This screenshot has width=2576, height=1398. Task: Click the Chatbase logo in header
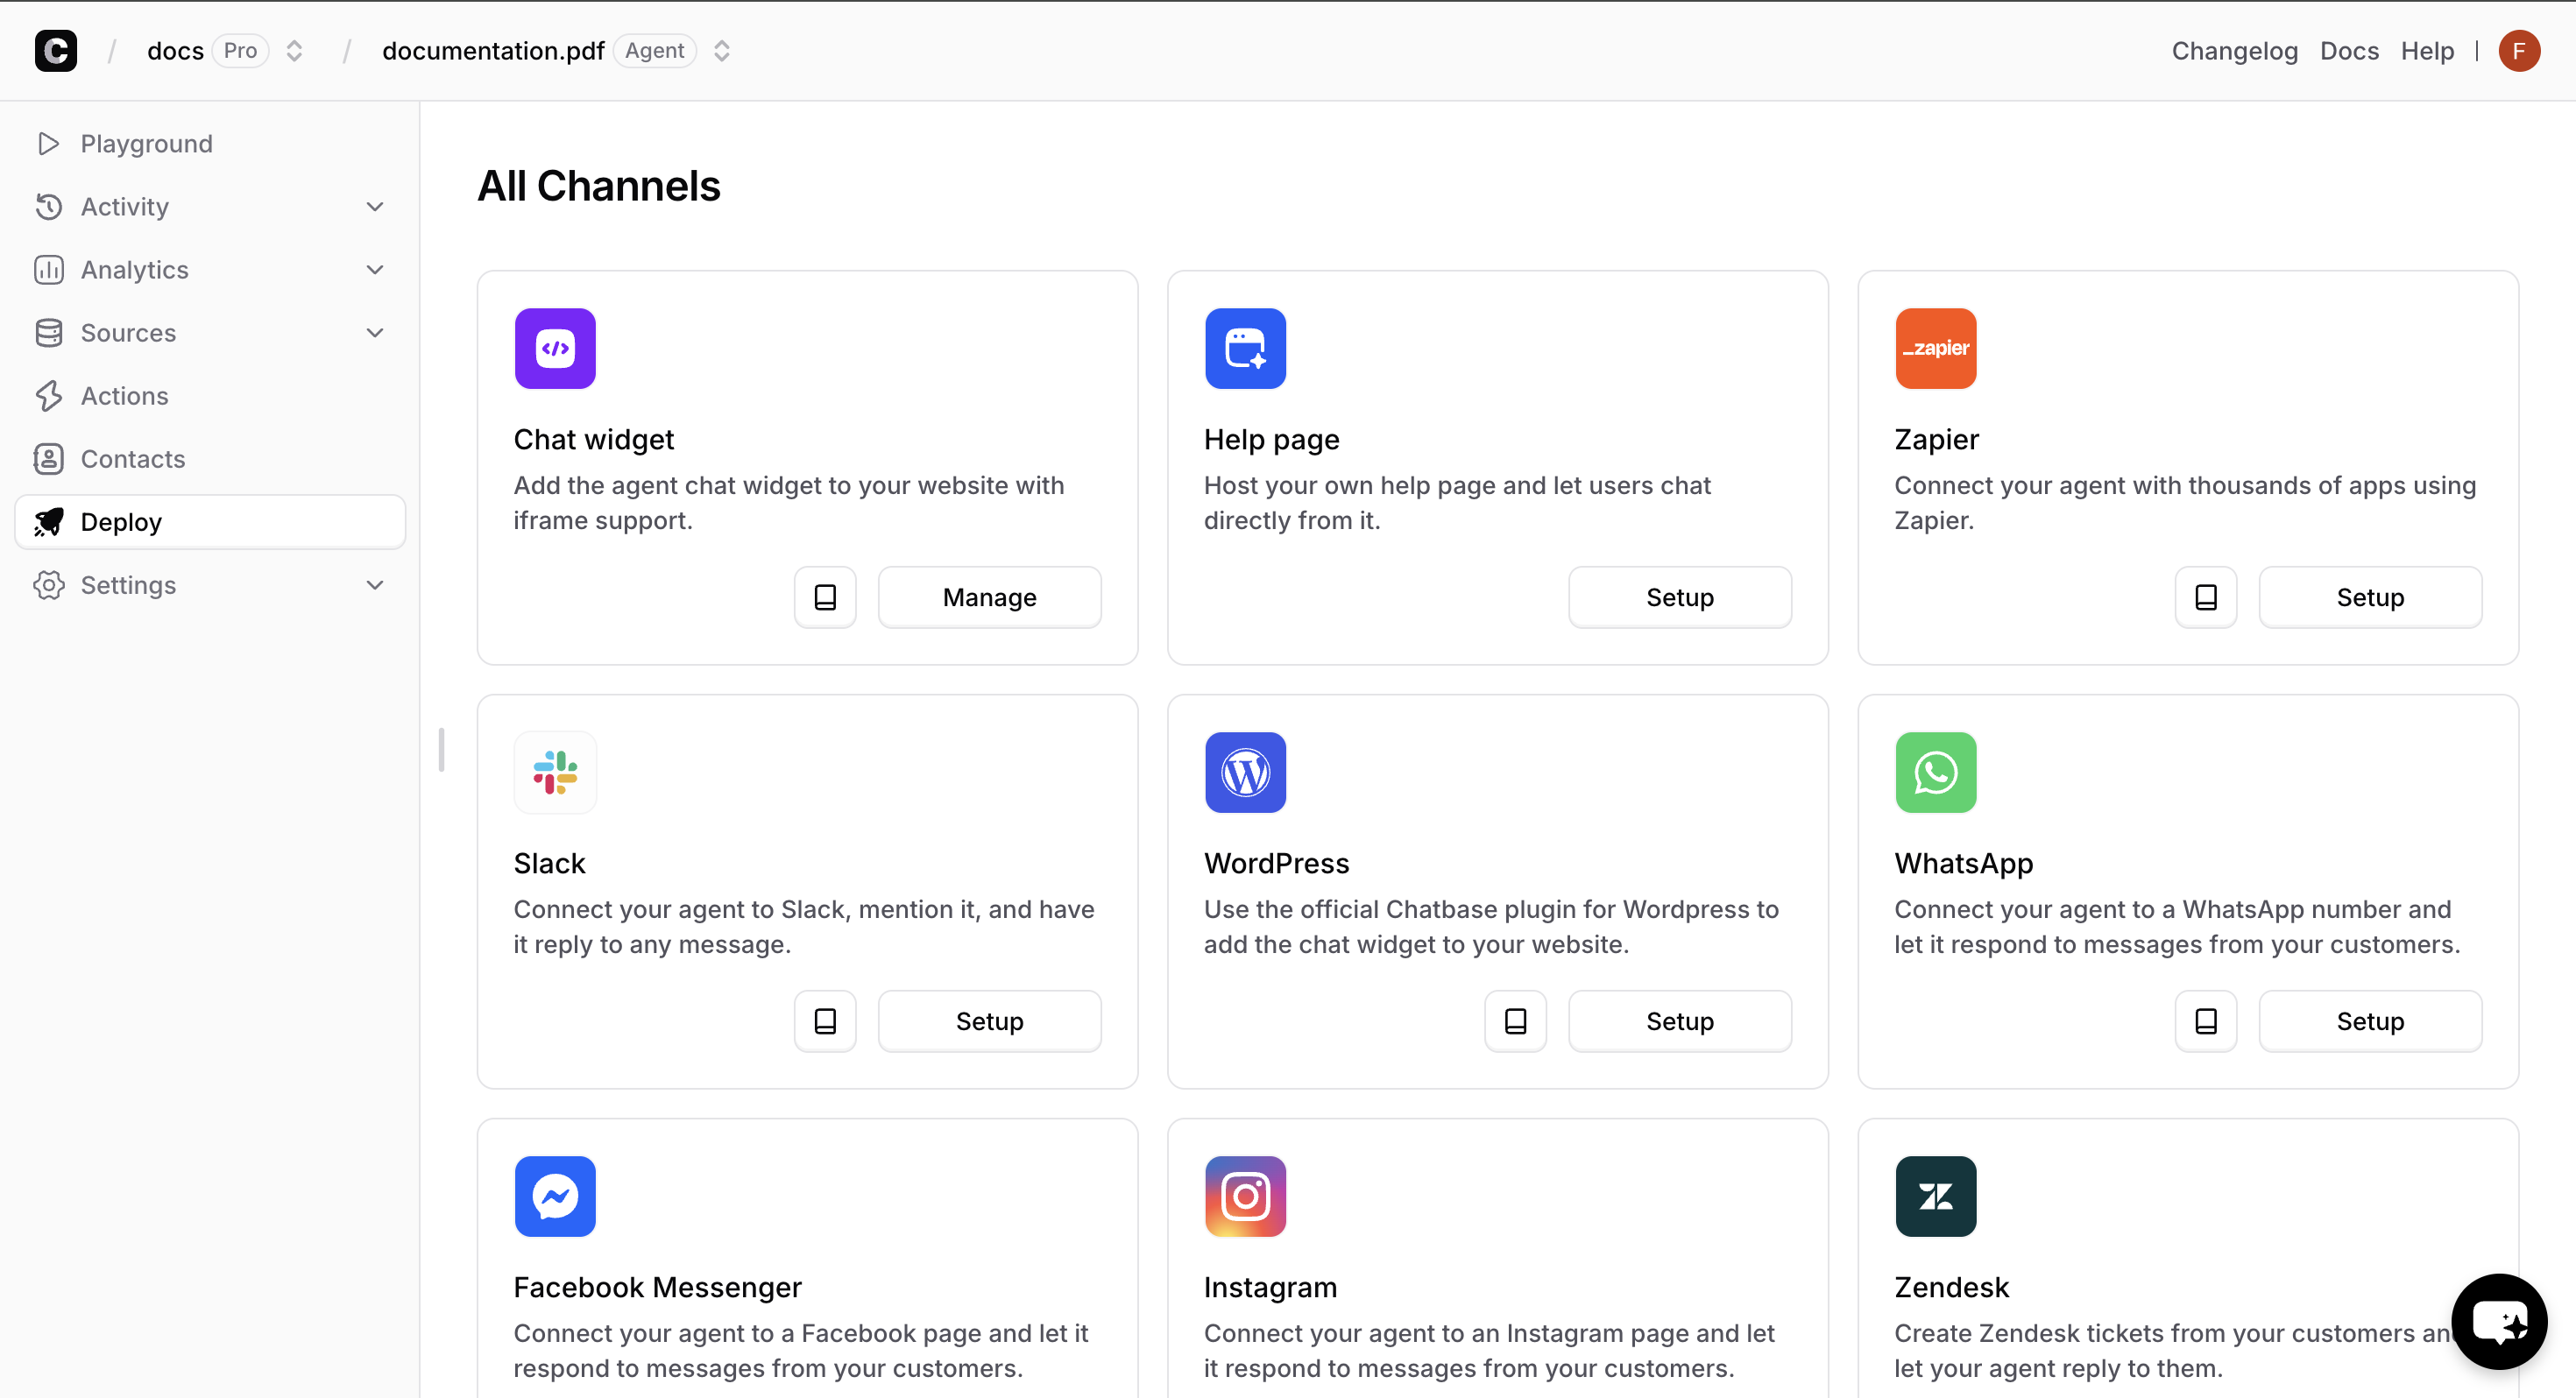(56, 51)
